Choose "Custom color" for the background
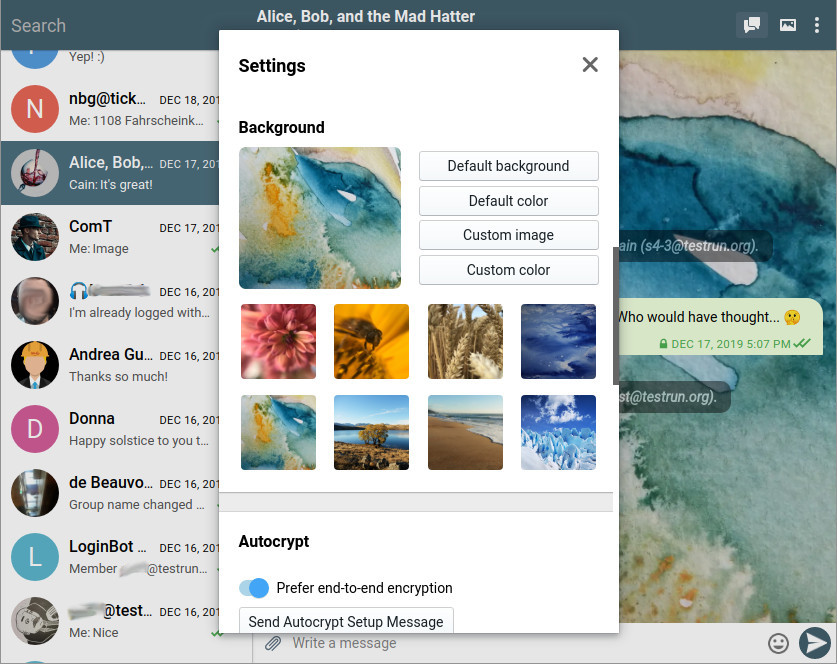 (508, 270)
